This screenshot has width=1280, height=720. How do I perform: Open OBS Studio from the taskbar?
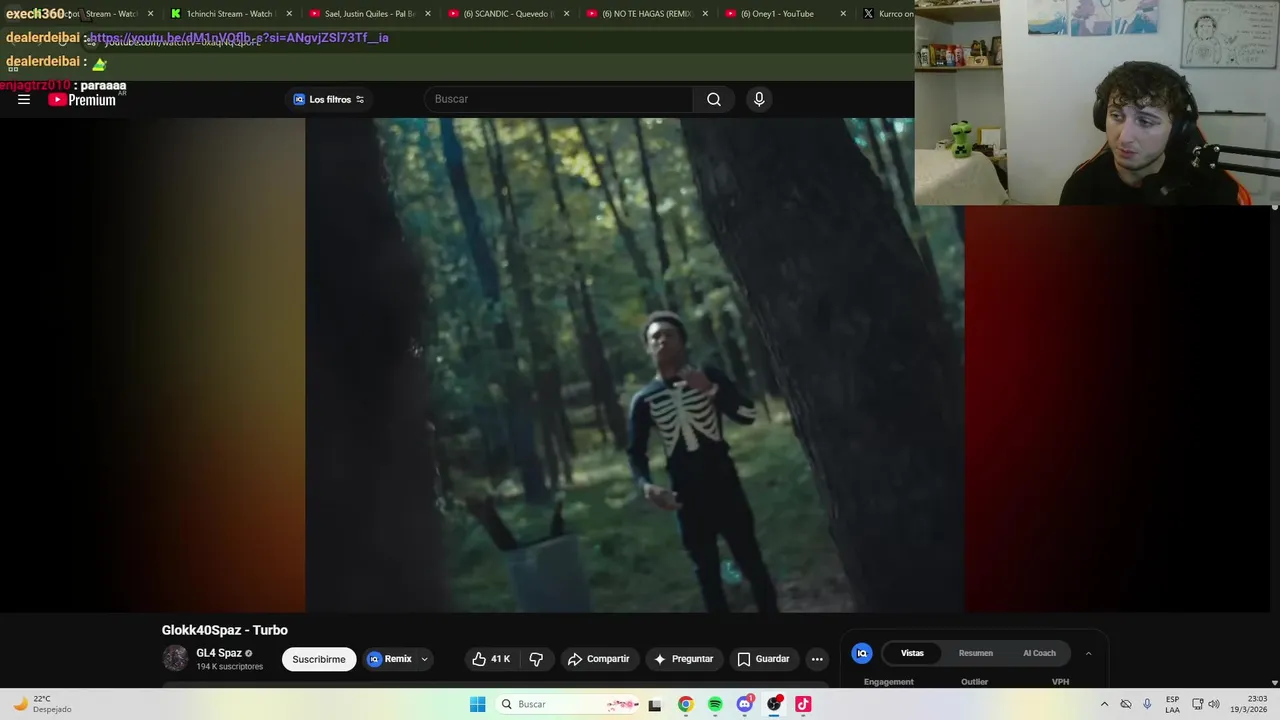click(x=774, y=704)
